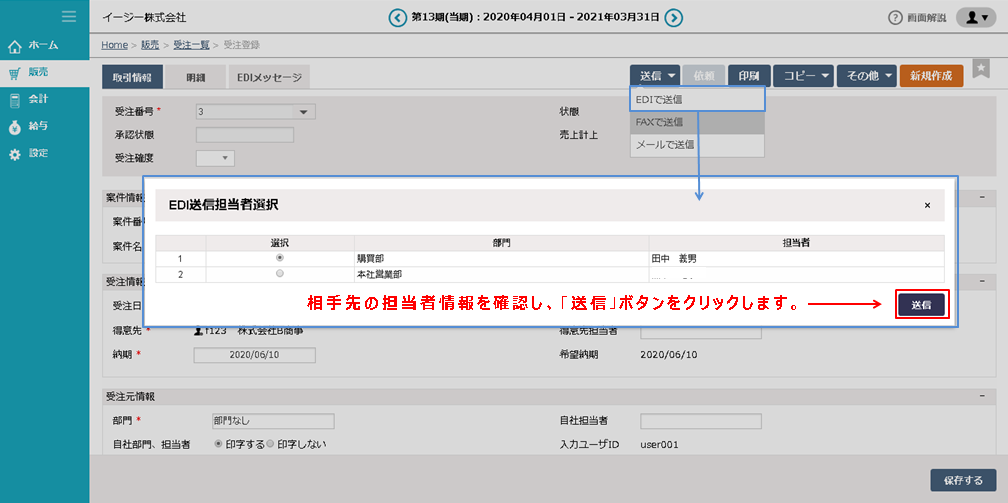
Task: Click the 送信 button in EDI dialog
Action: (921, 305)
